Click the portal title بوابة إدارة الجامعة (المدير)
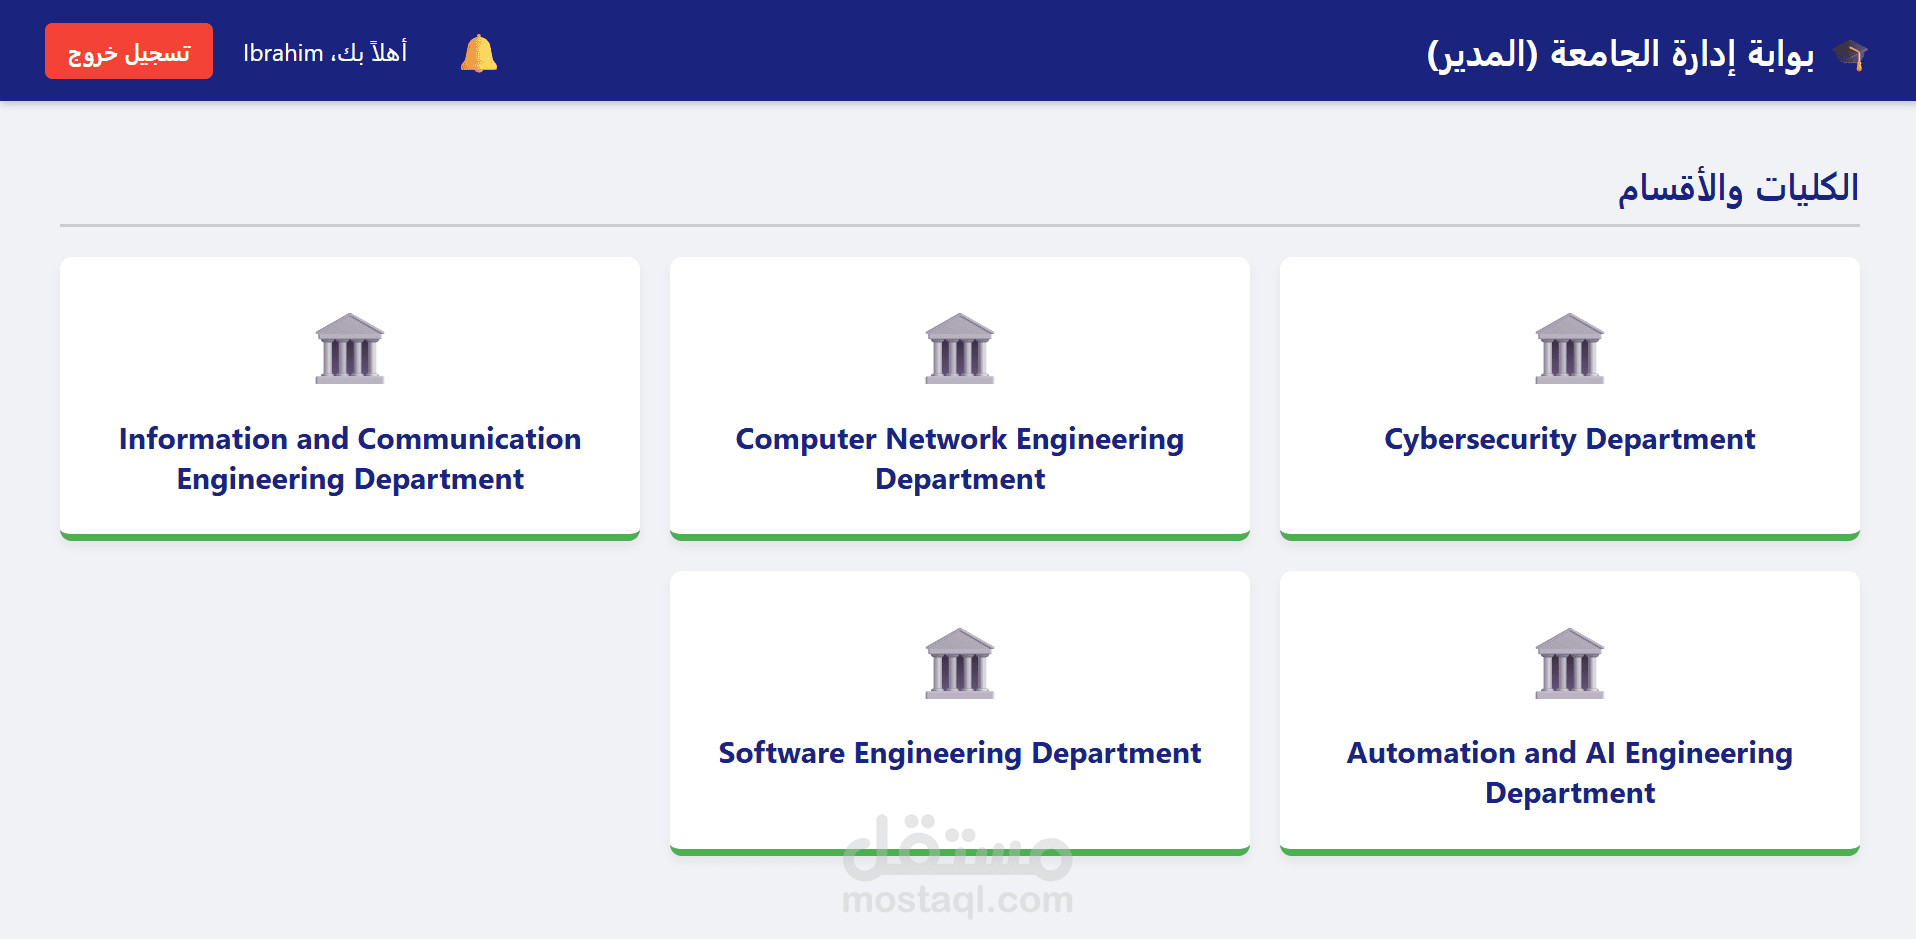 pyautogui.click(x=1620, y=54)
